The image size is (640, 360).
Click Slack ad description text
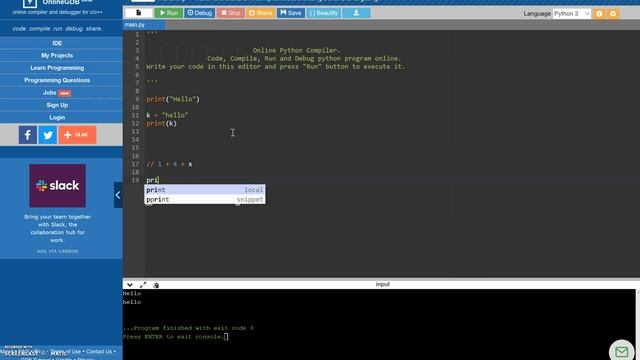click(x=58, y=229)
